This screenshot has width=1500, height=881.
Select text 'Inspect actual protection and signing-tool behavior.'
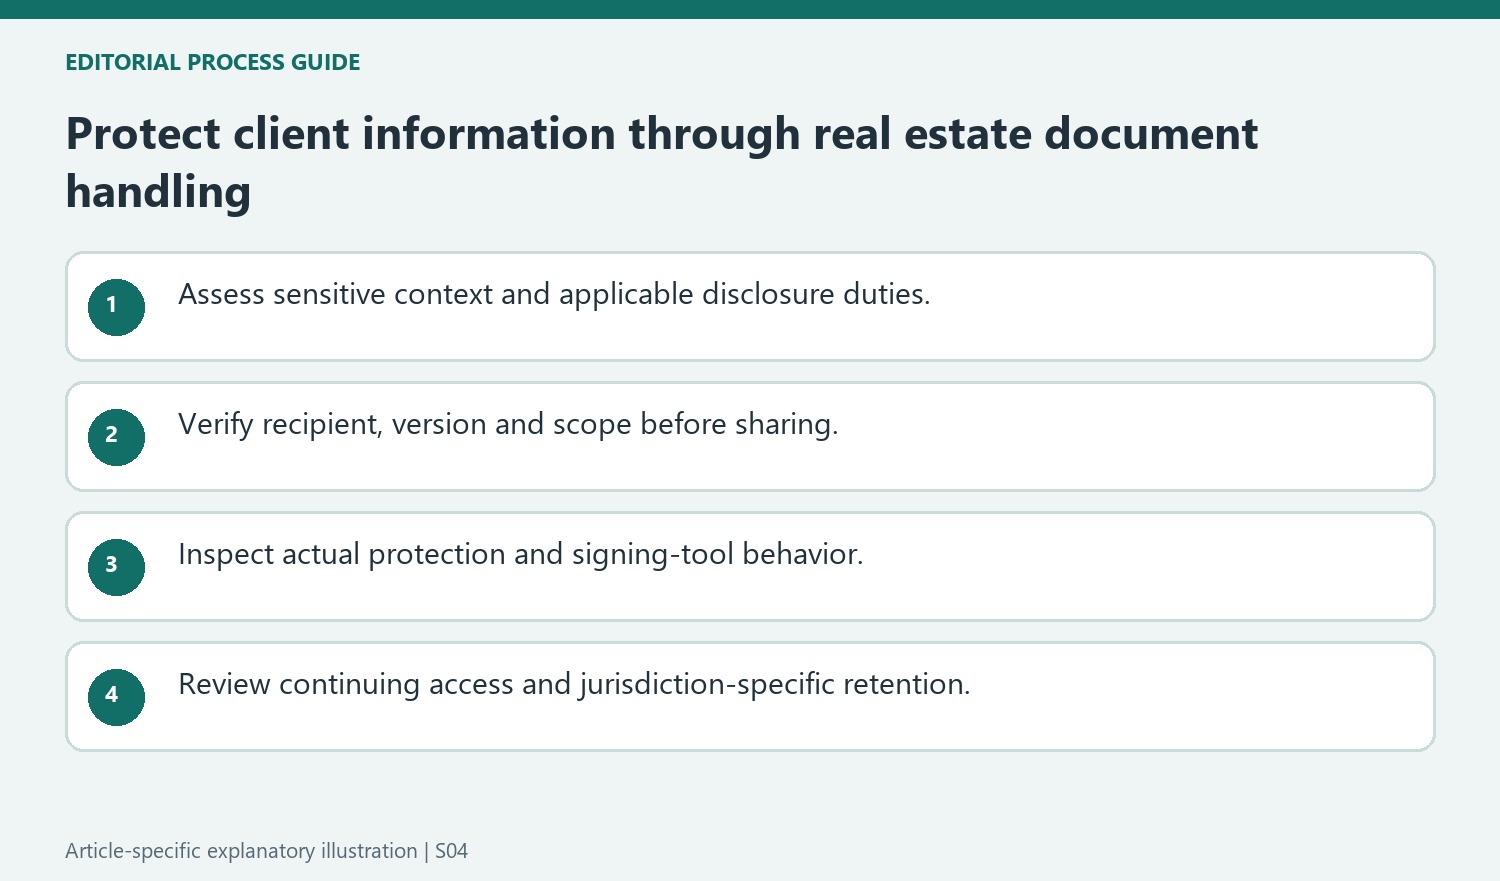click(520, 555)
